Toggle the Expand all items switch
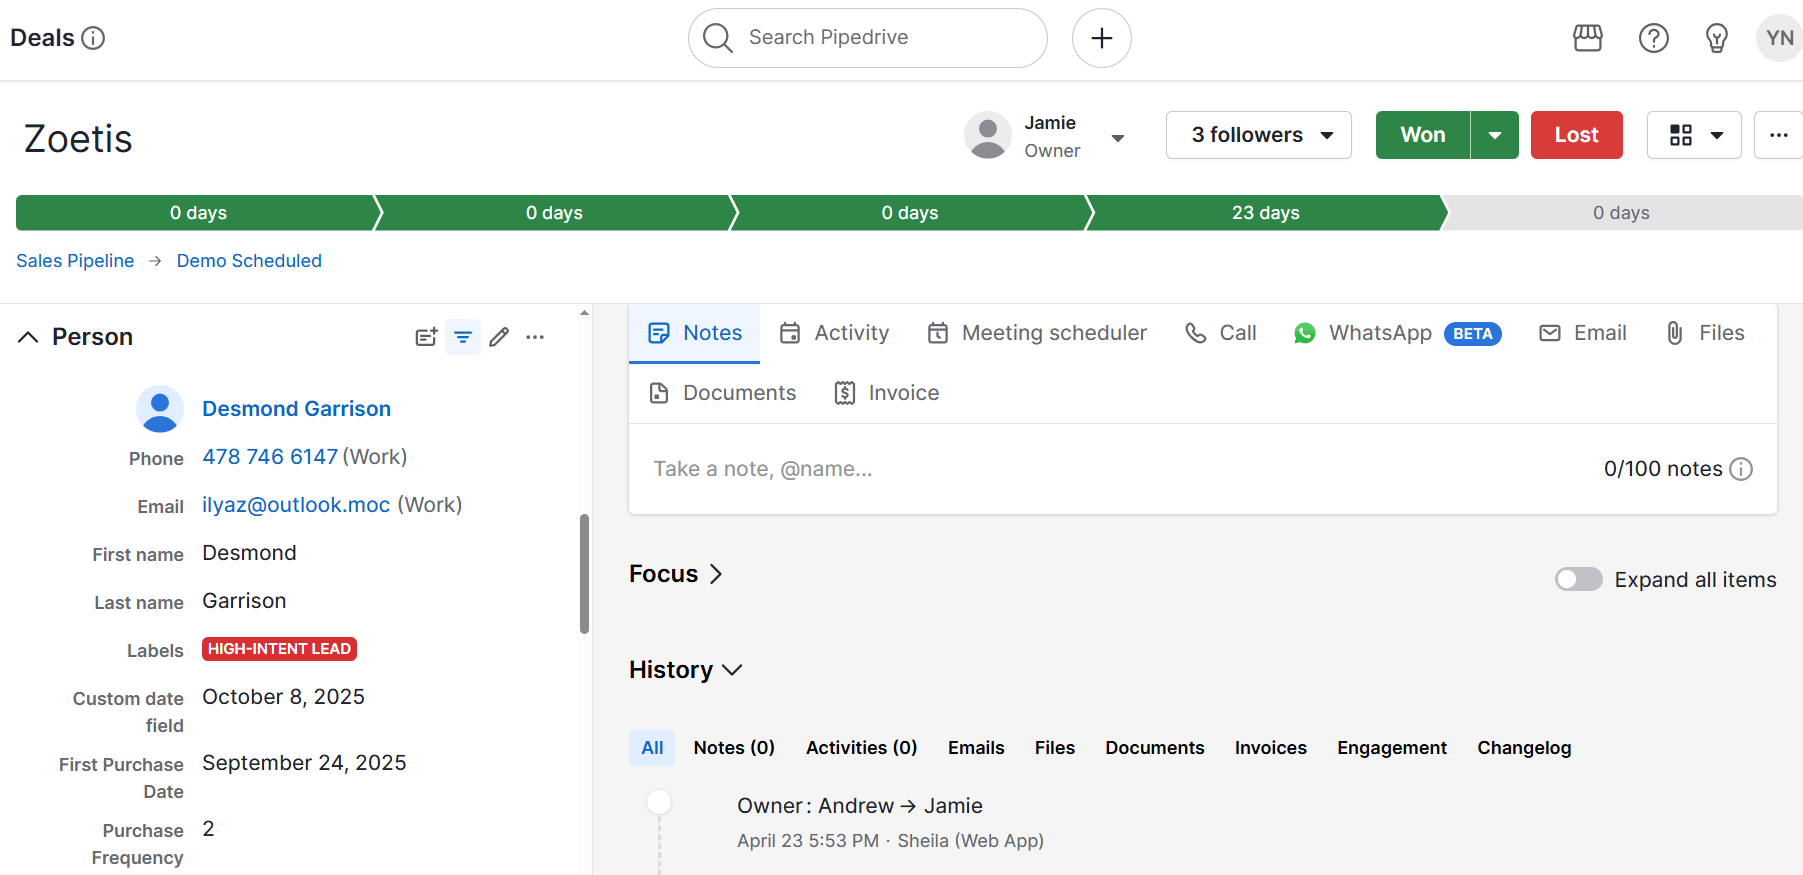1803x875 pixels. click(x=1578, y=579)
